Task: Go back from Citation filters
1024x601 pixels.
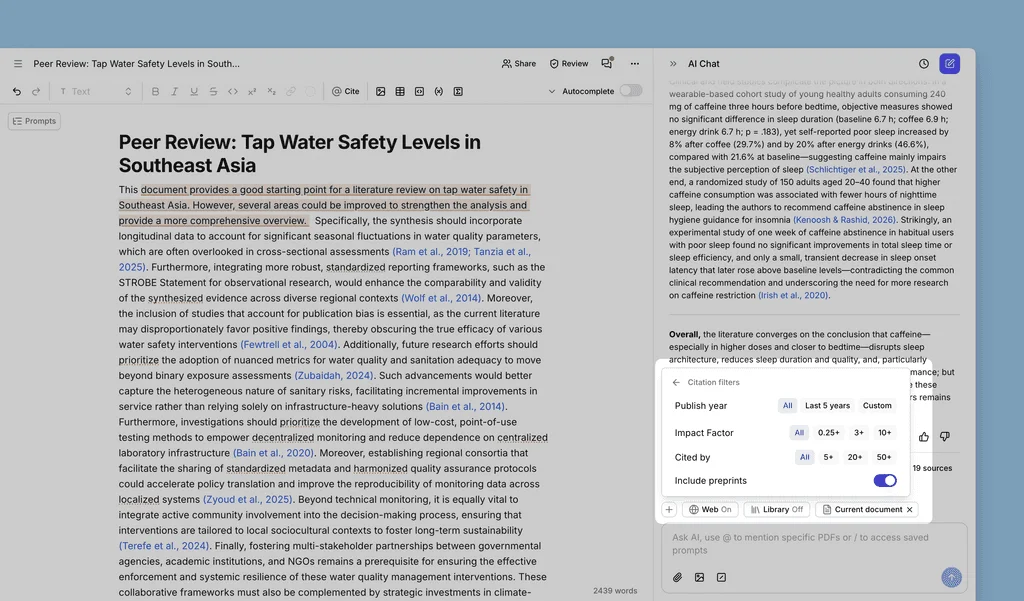Action: (676, 382)
